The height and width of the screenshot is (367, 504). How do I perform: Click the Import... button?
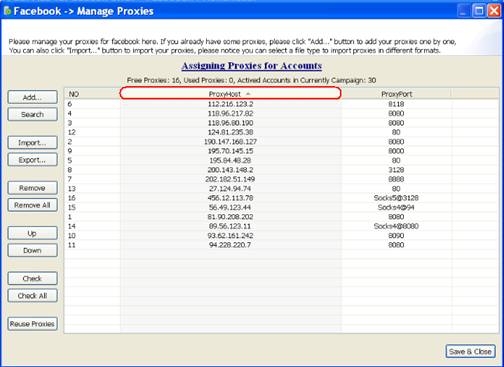(32, 143)
